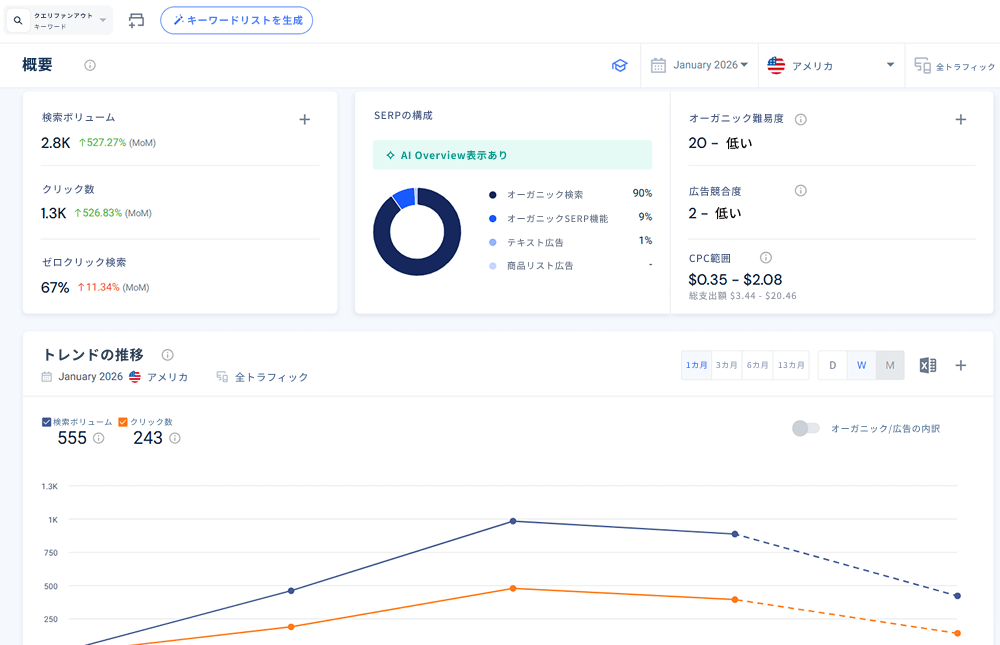Expand the クエリファンアウト keyword selector dropdown
Screen dimensions: 1000x645
coord(59,20)
